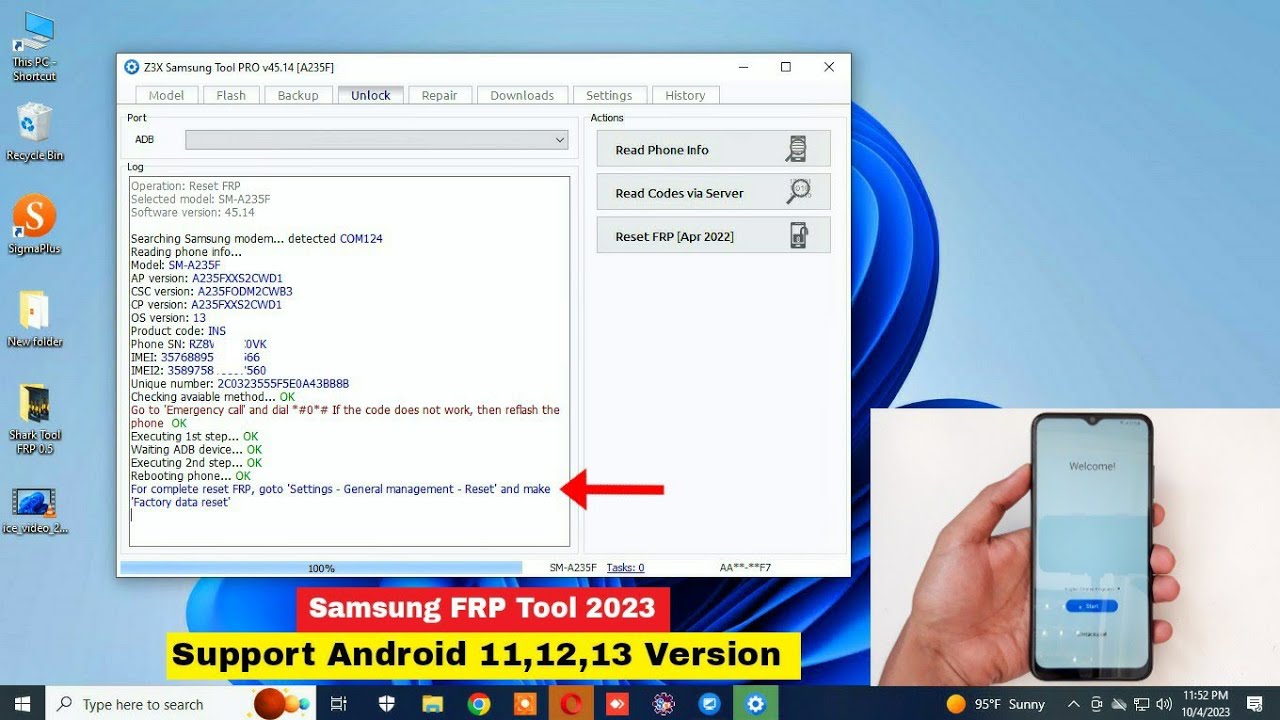The width and height of the screenshot is (1280, 720).
Task: Switch to the Flash tab
Action: 231,95
